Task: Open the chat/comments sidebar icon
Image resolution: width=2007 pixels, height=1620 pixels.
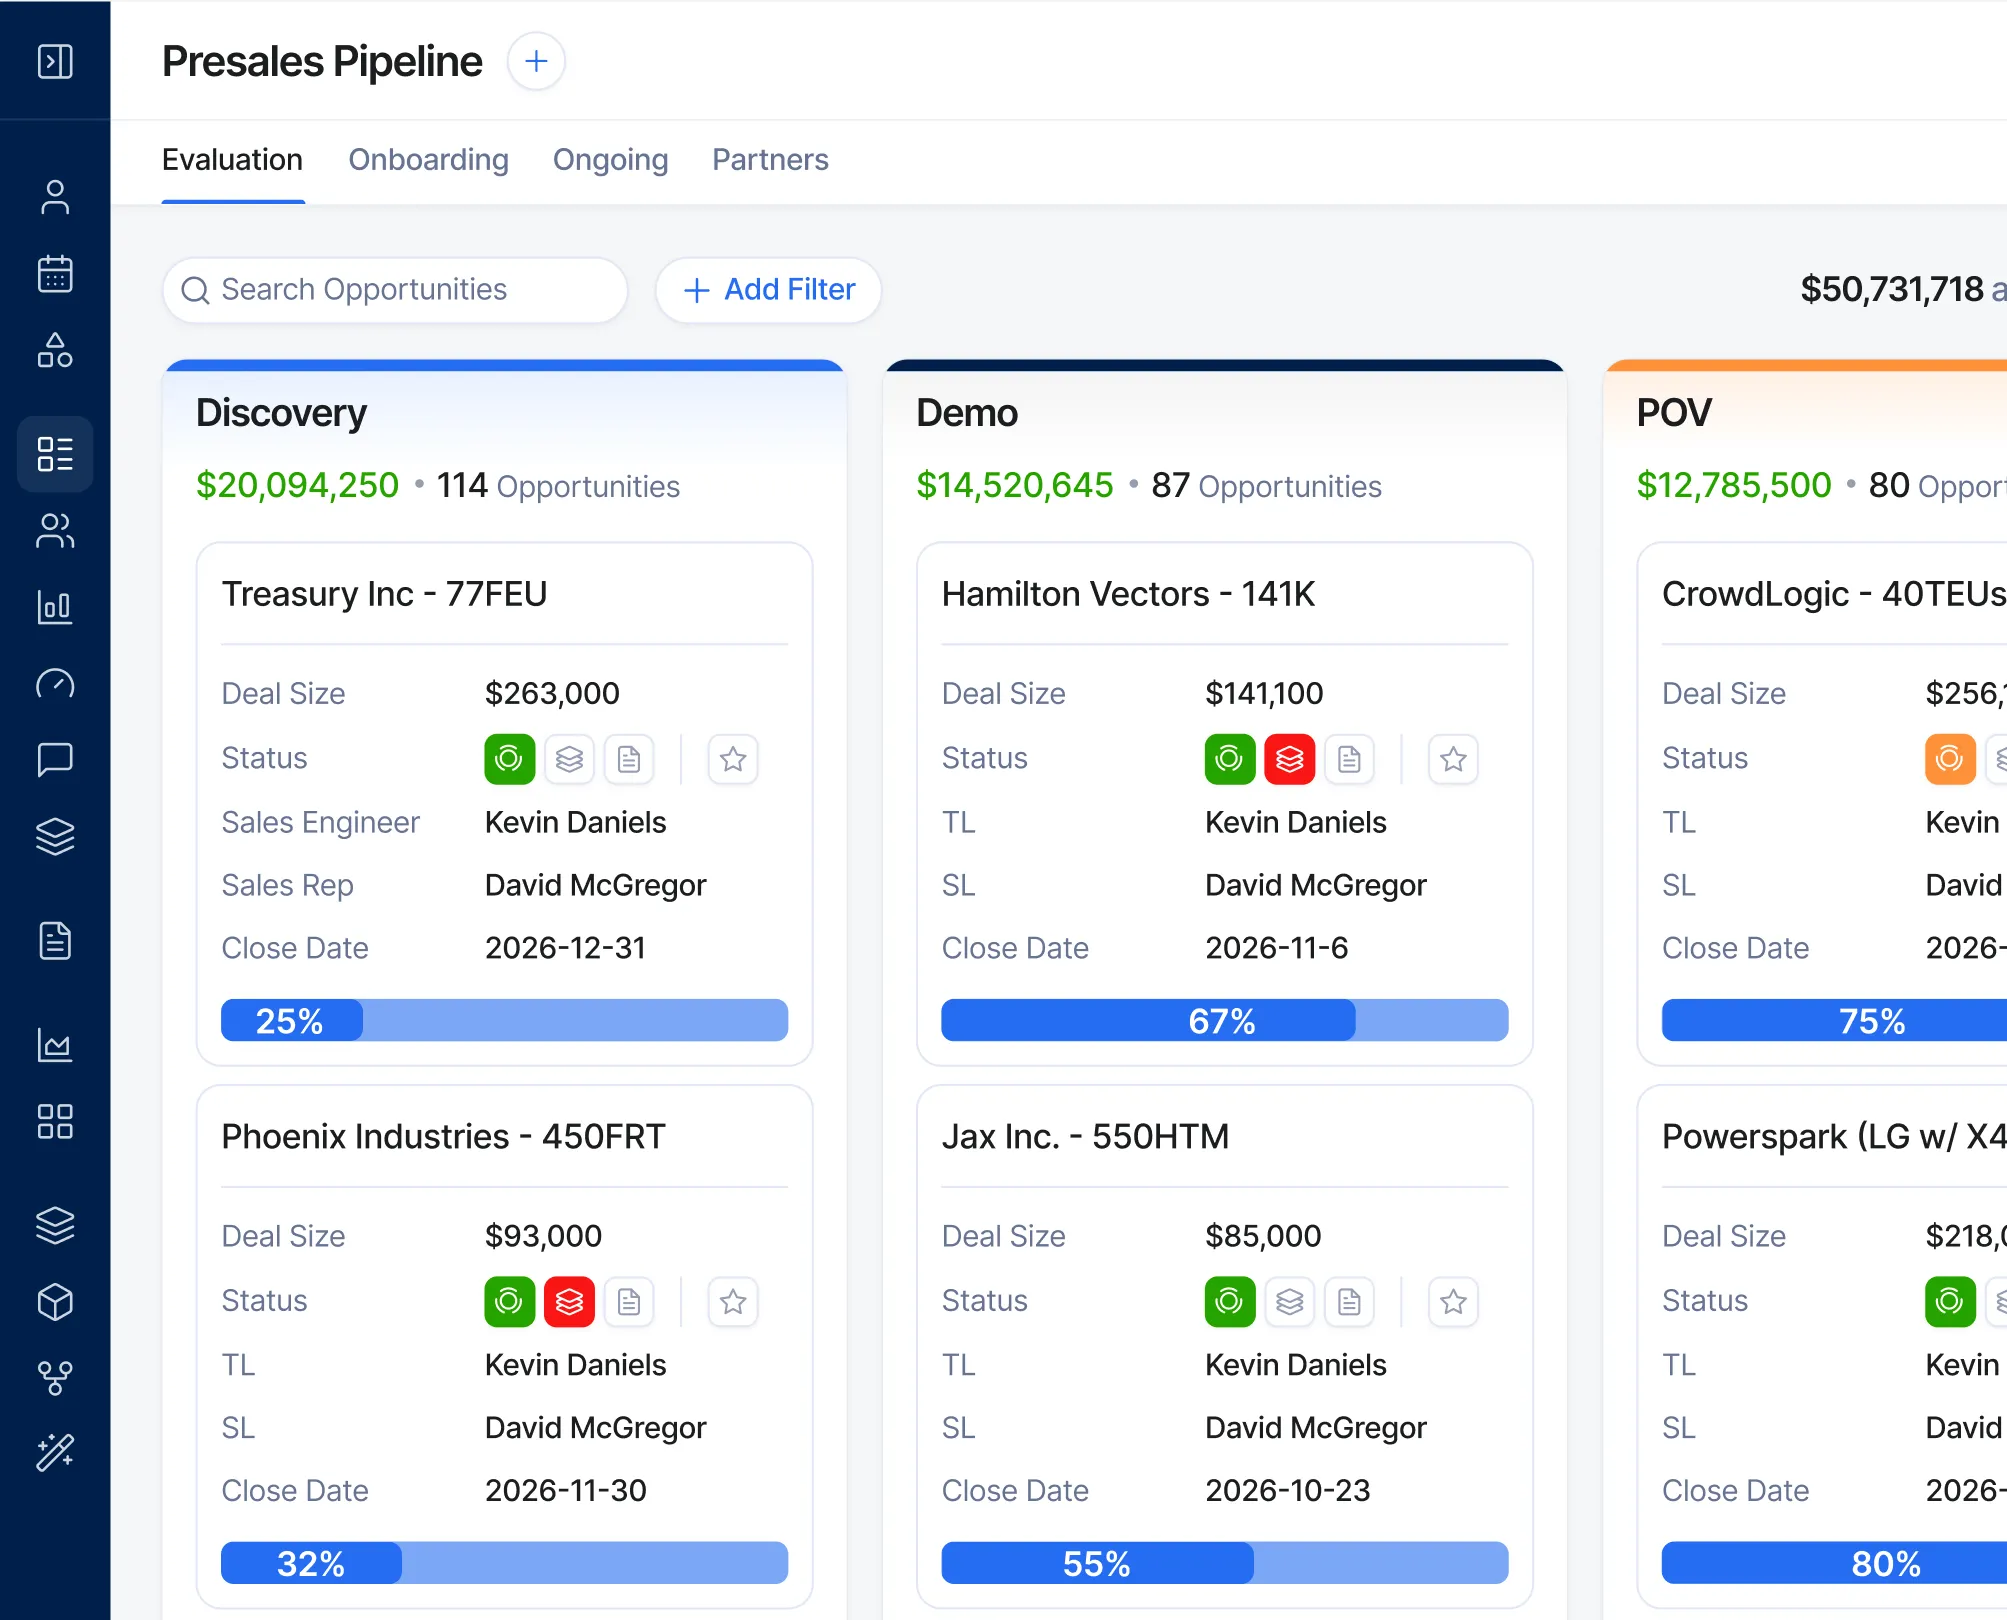Action: pyautogui.click(x=55, y=758)
